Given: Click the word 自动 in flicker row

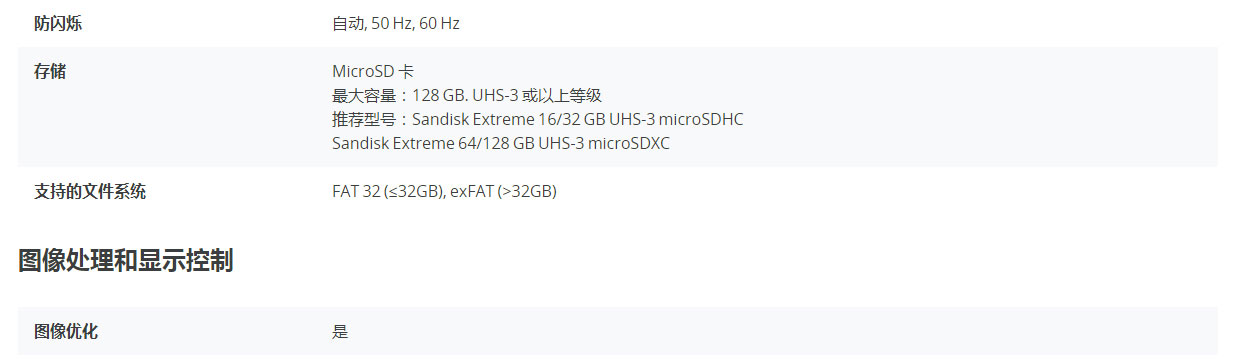Looking at the screenshot, I should pyautogui.click(x=347, y=23).
